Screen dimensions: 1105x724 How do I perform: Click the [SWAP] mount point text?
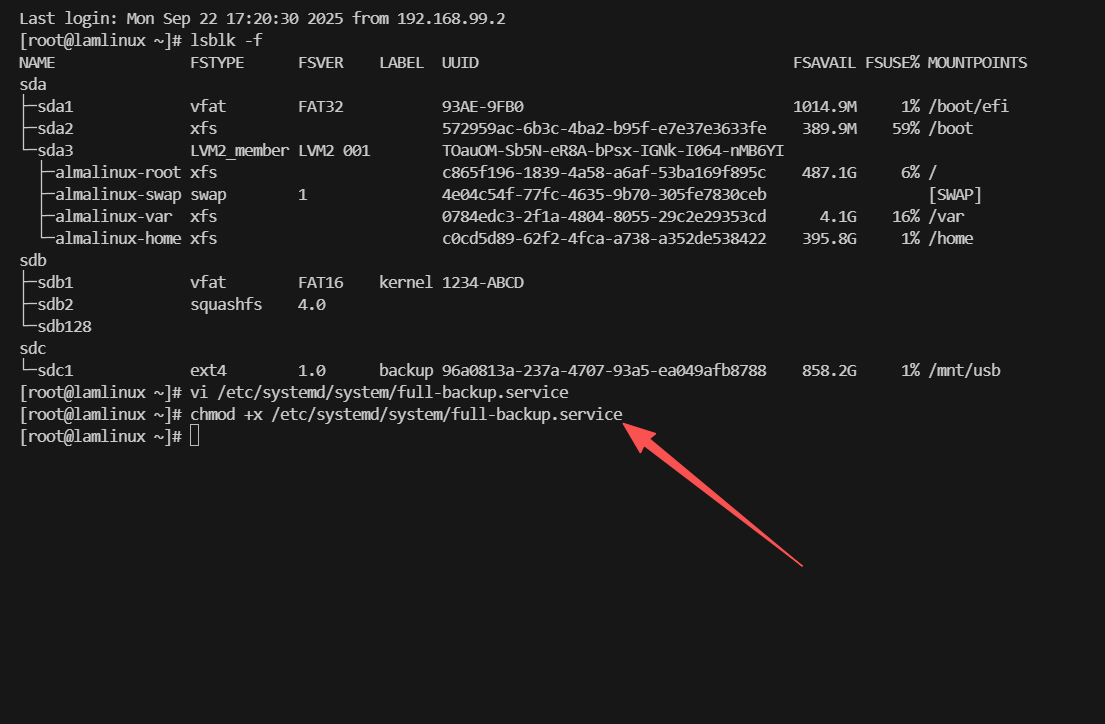(955, 194)
